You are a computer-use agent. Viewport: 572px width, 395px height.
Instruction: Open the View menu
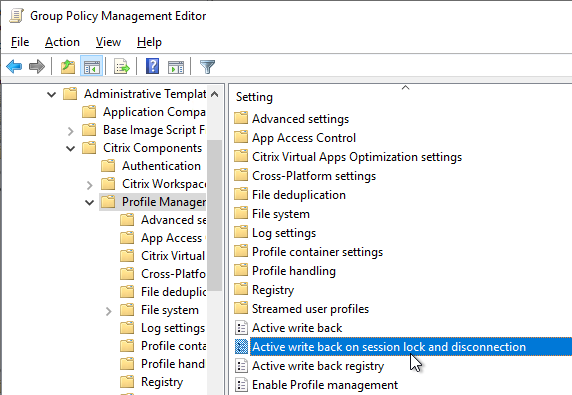(108, 42)
